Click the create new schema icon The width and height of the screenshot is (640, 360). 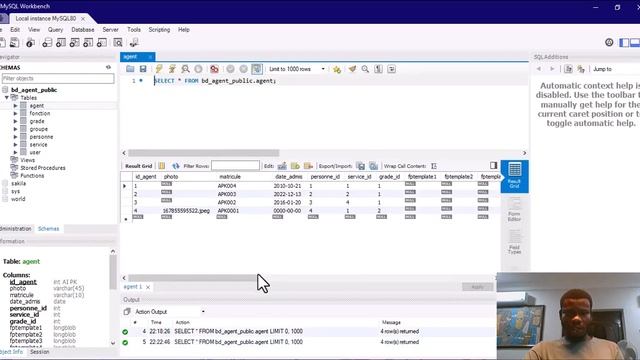pyautogui.click(x=47, y=42)
